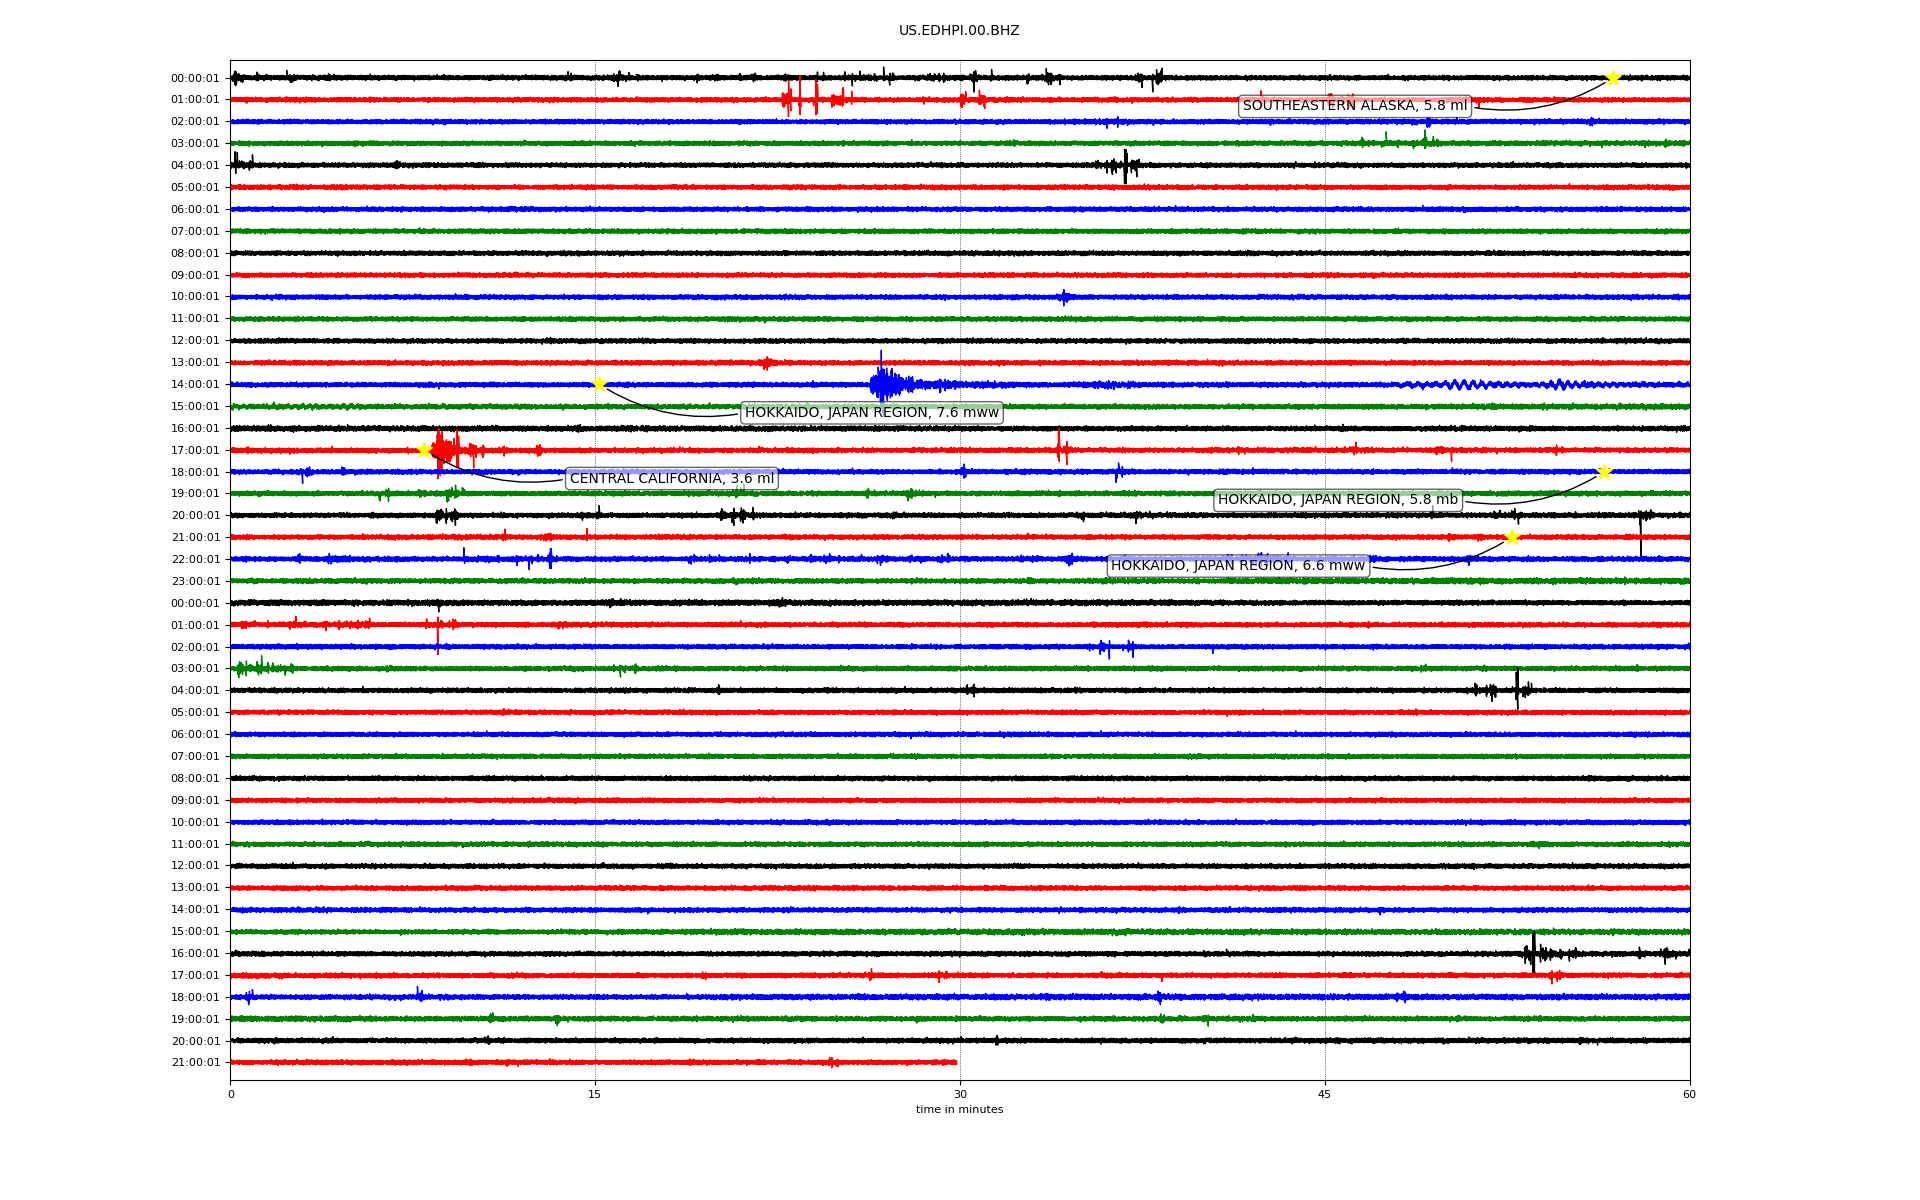Select the SOUTHEASTERN ALASKA, 5.8 ml label

coord(1354,106)
